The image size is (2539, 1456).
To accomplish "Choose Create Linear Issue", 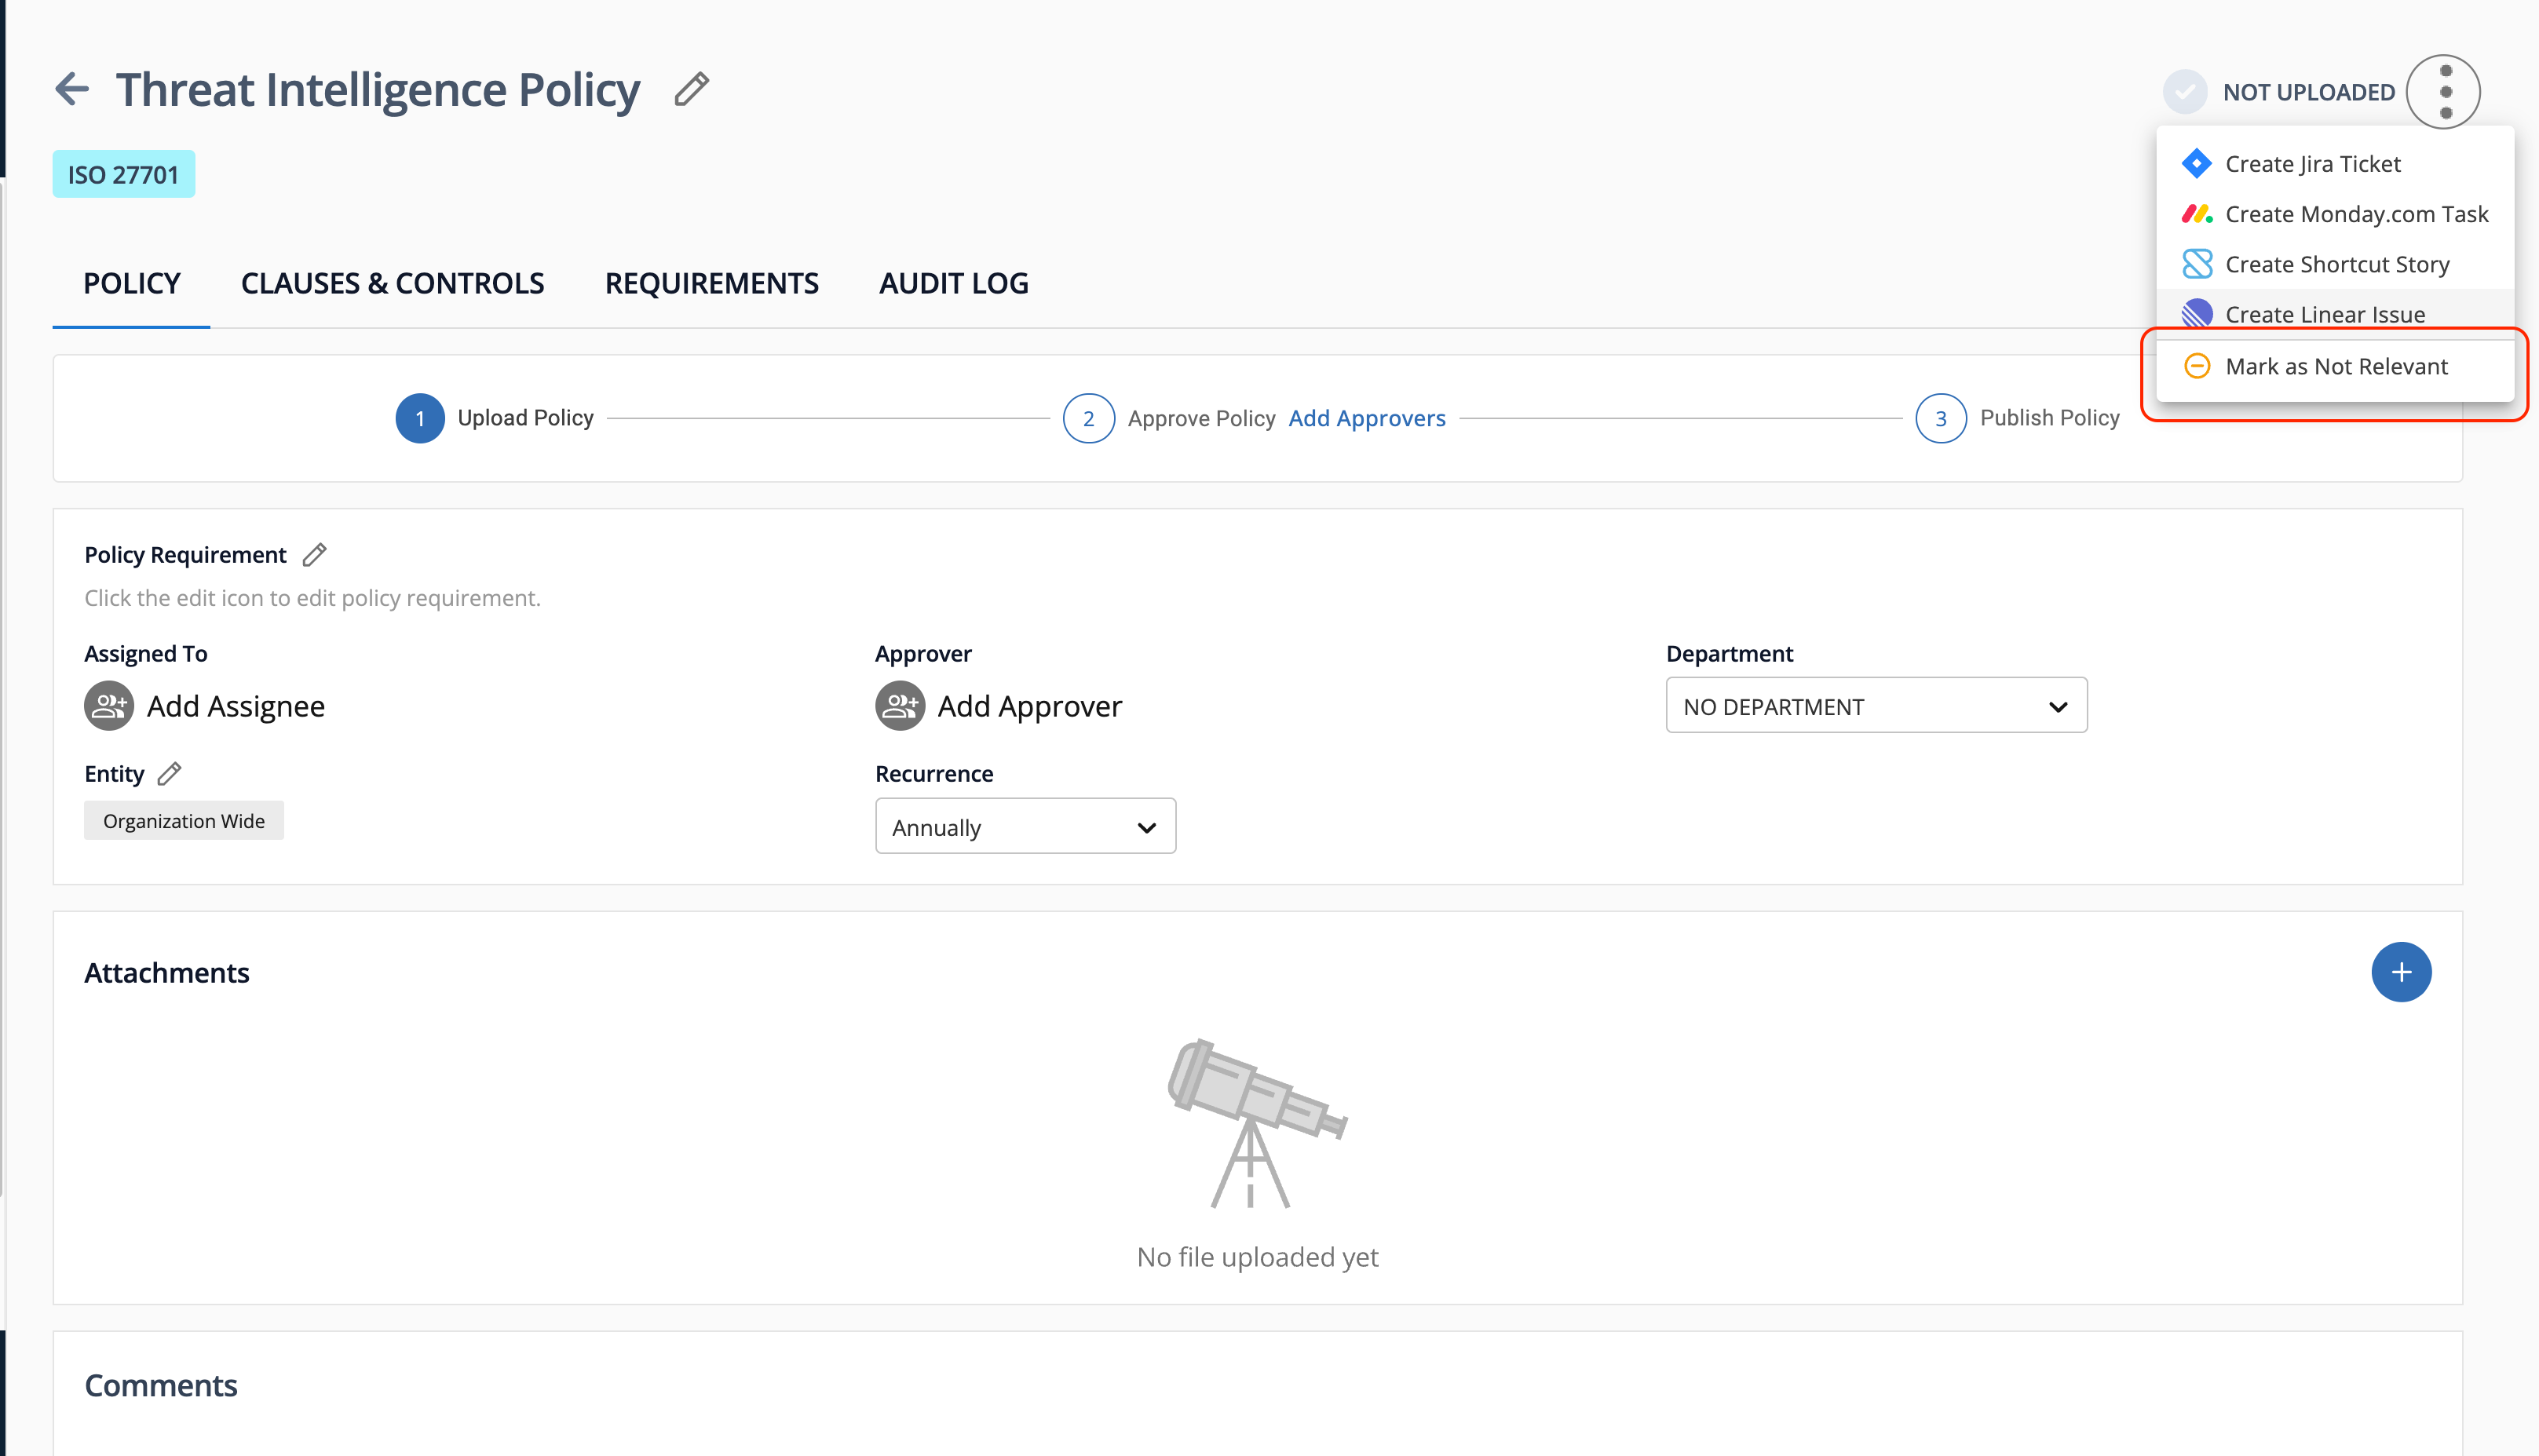I will click(2334, 314).
